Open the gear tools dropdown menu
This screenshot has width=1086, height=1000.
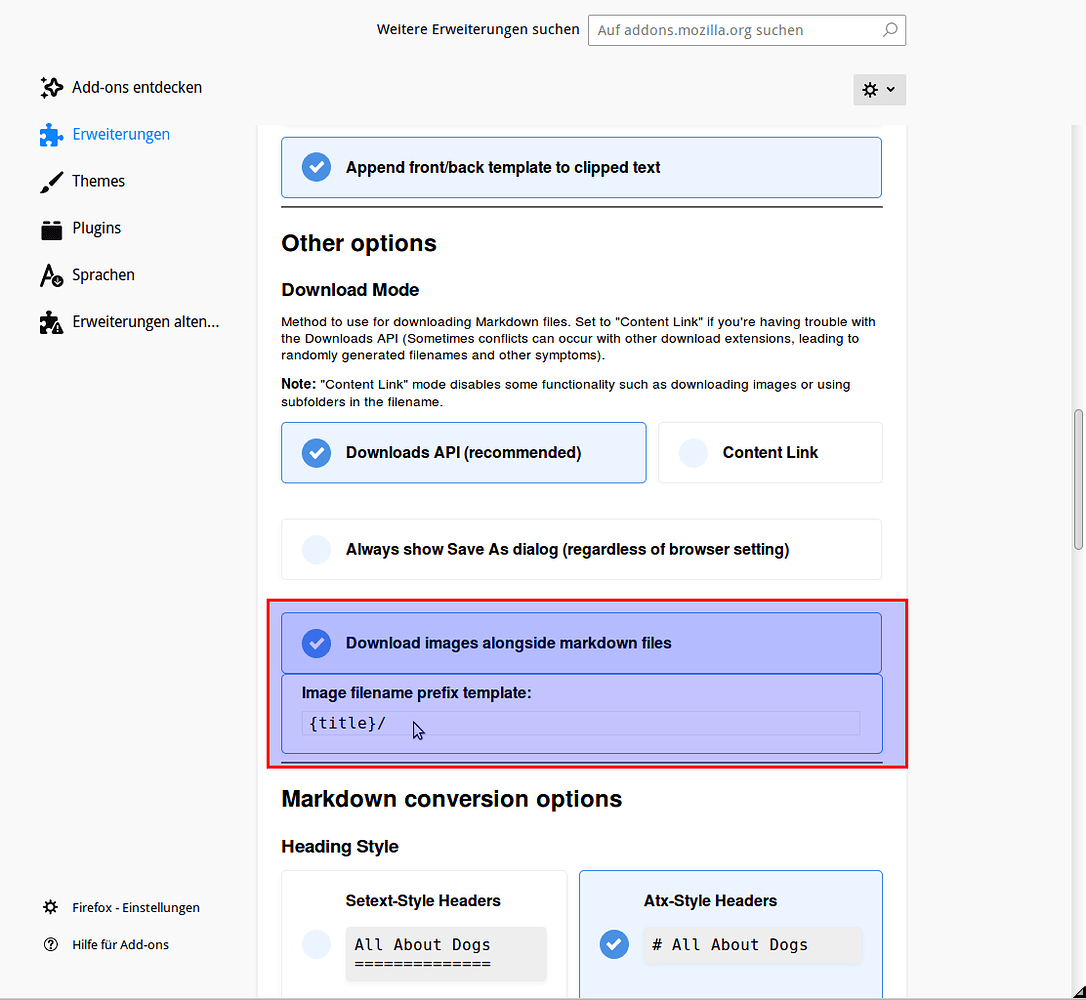coord(879,90)
